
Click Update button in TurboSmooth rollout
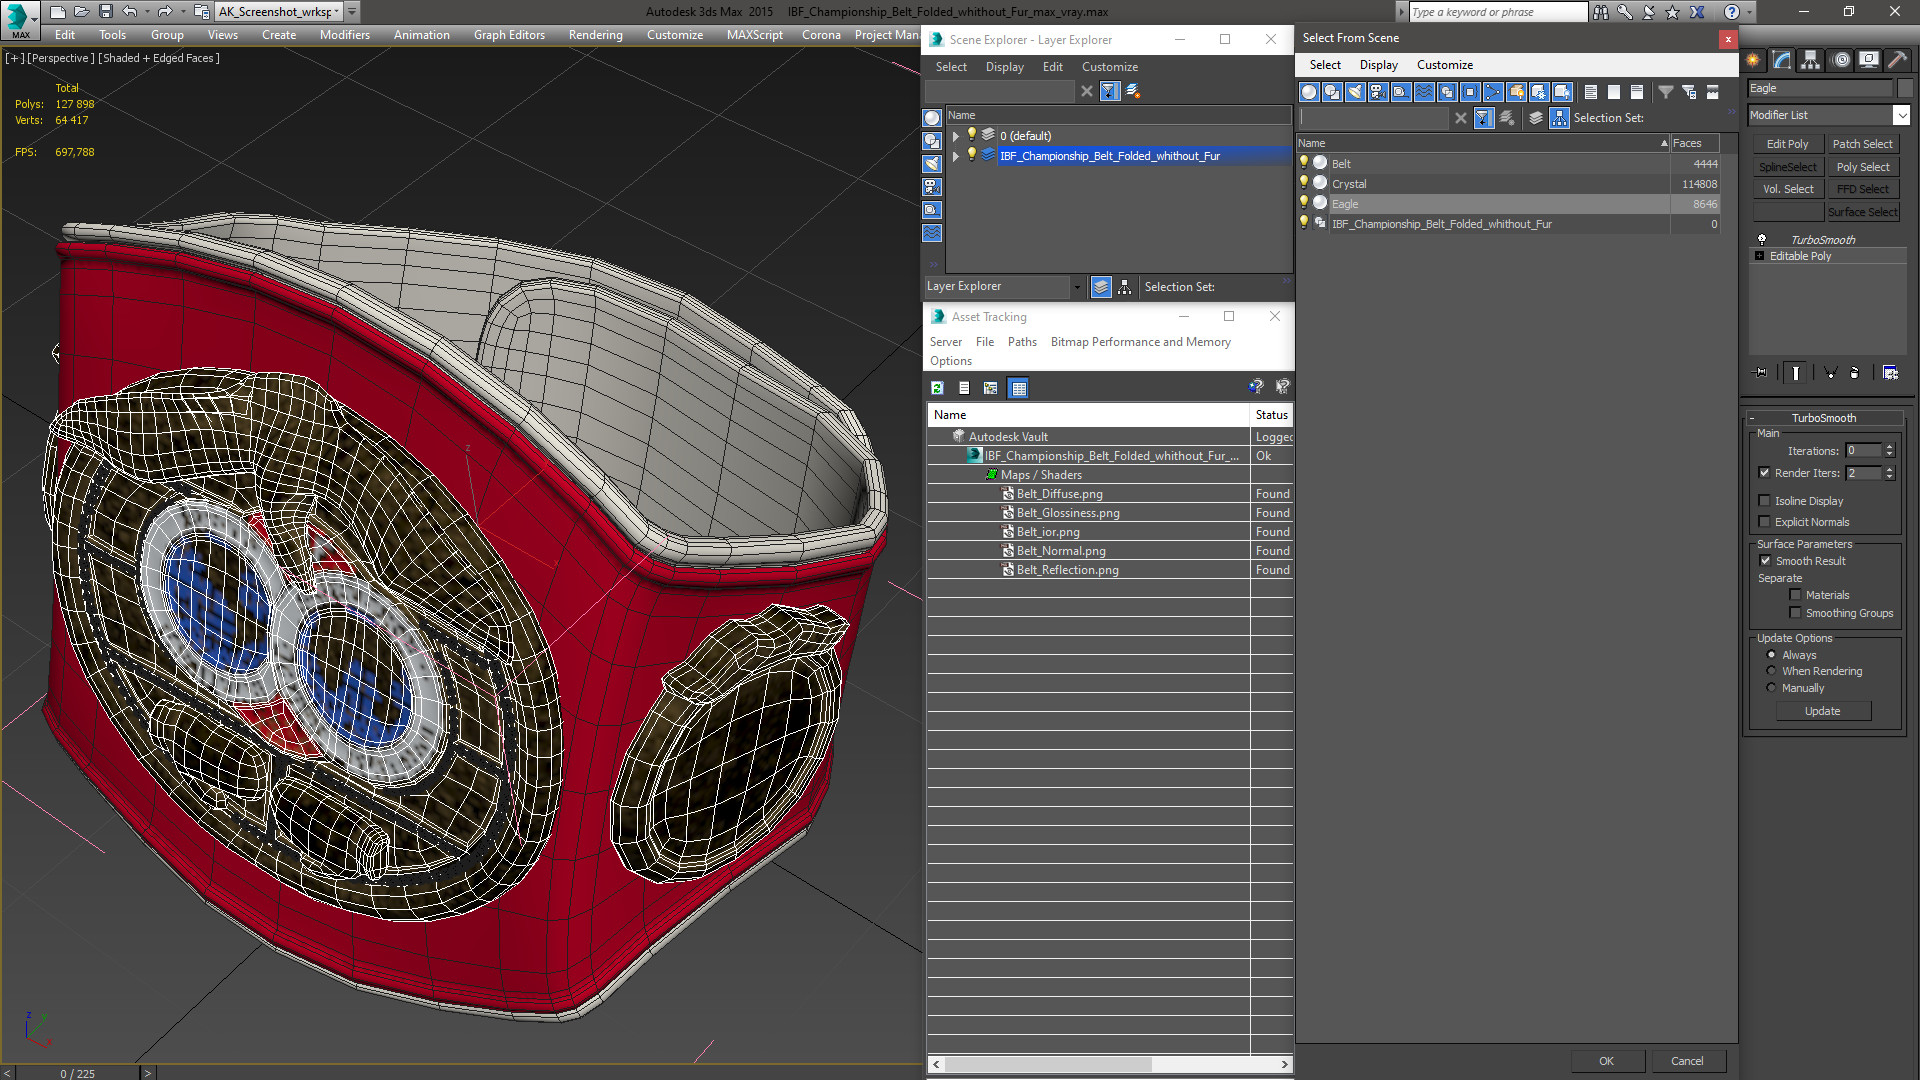(1822, 711)
